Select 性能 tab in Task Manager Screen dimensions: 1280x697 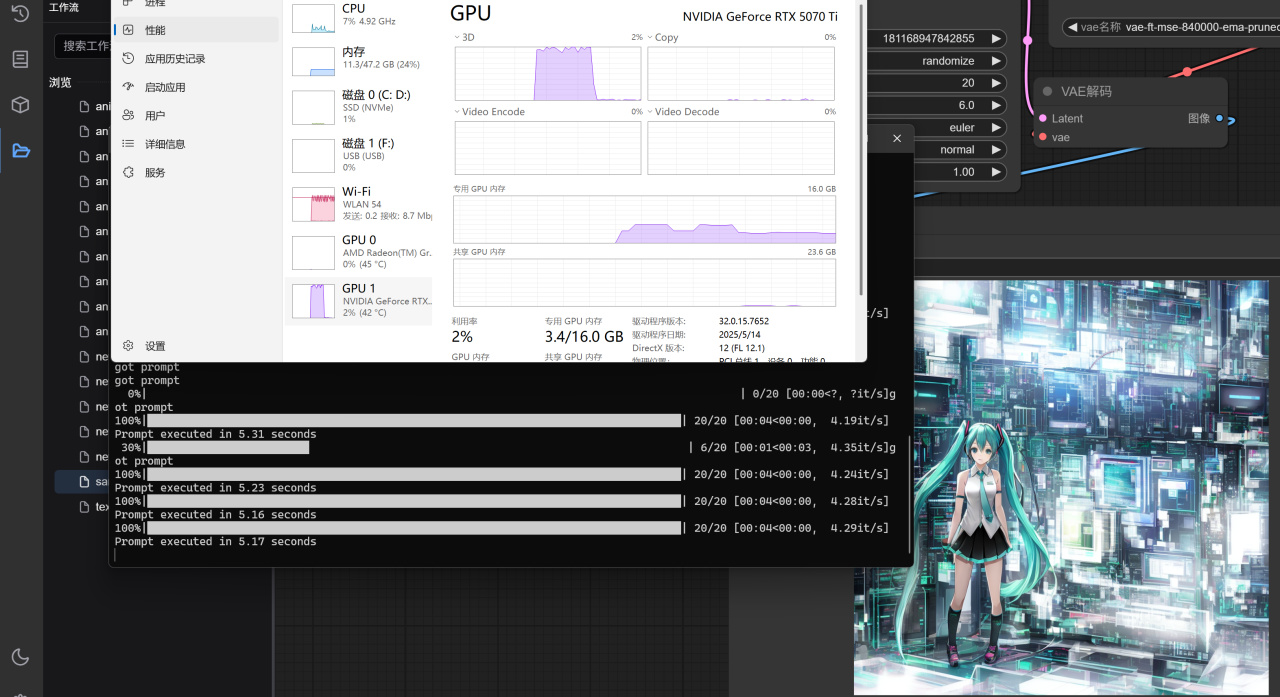click(196, 30)
